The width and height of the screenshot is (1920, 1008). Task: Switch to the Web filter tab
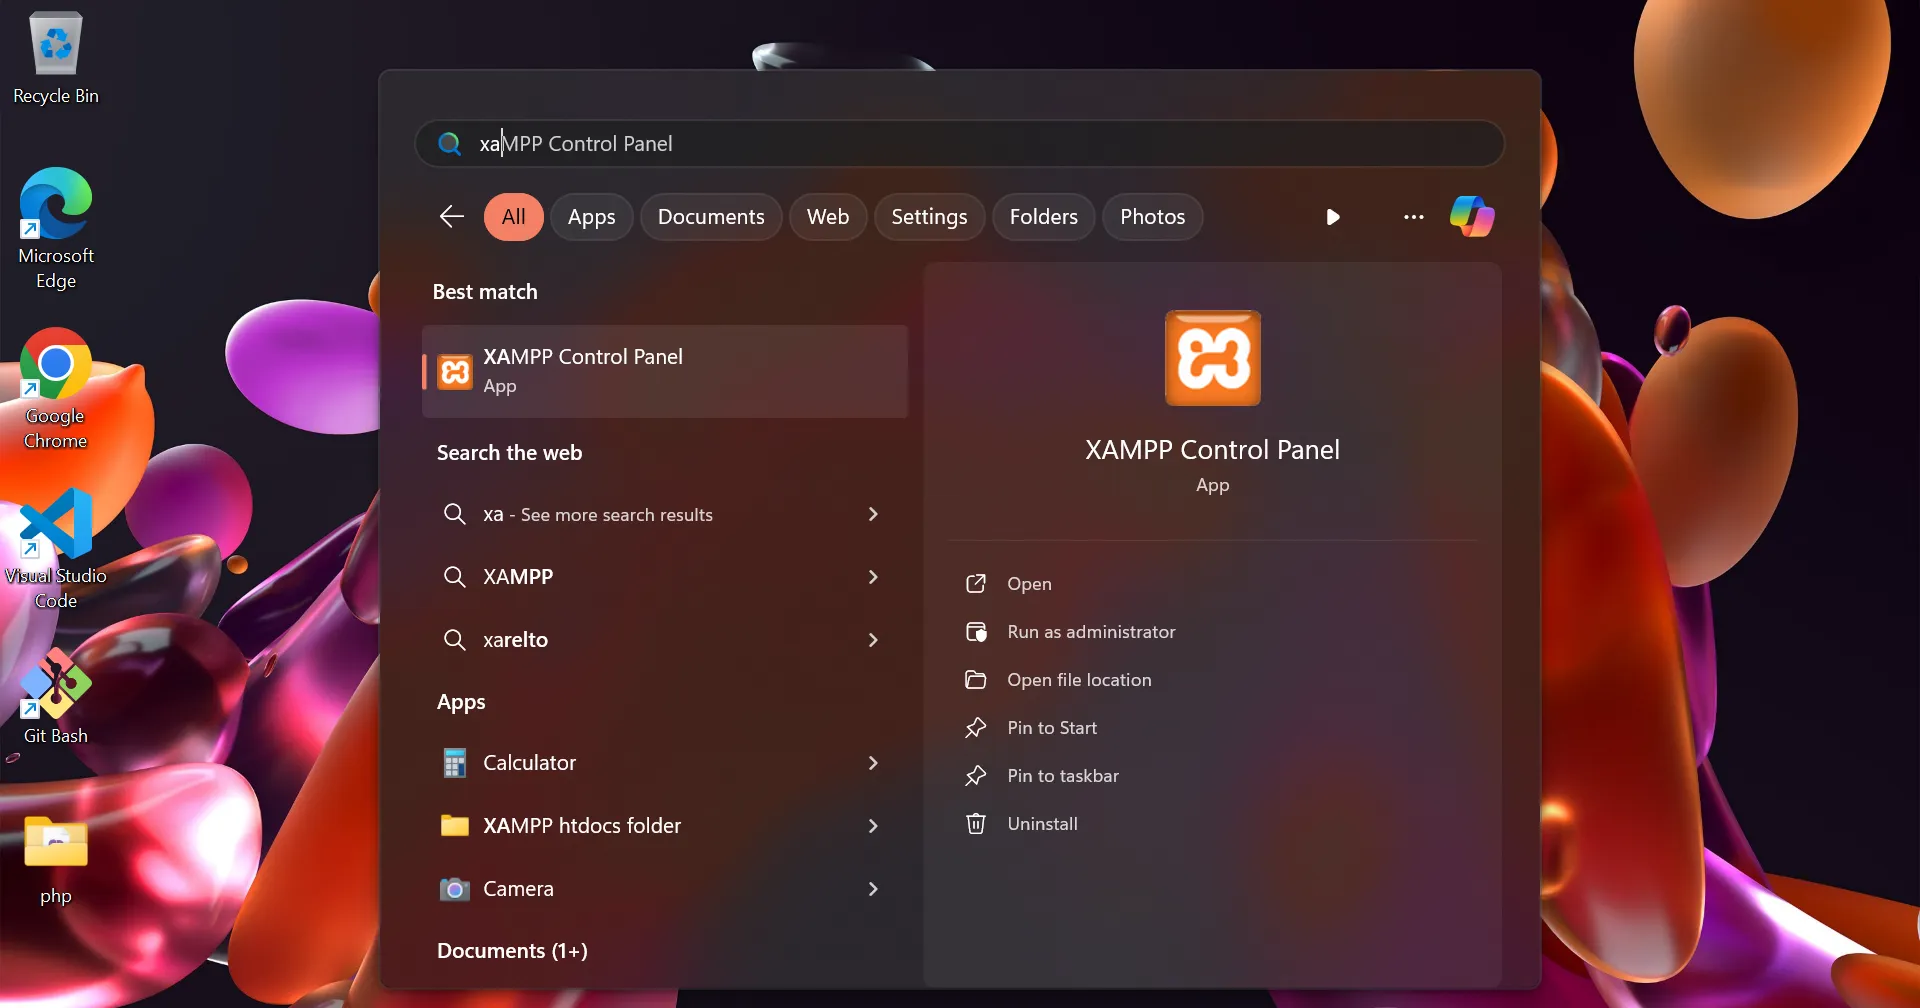click(828, 217)
